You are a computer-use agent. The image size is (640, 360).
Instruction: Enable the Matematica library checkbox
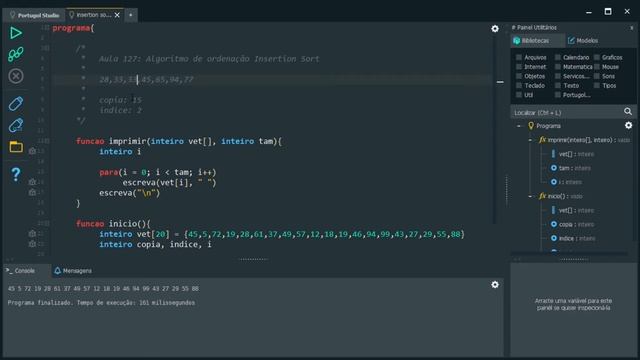(x=558, y=67)
